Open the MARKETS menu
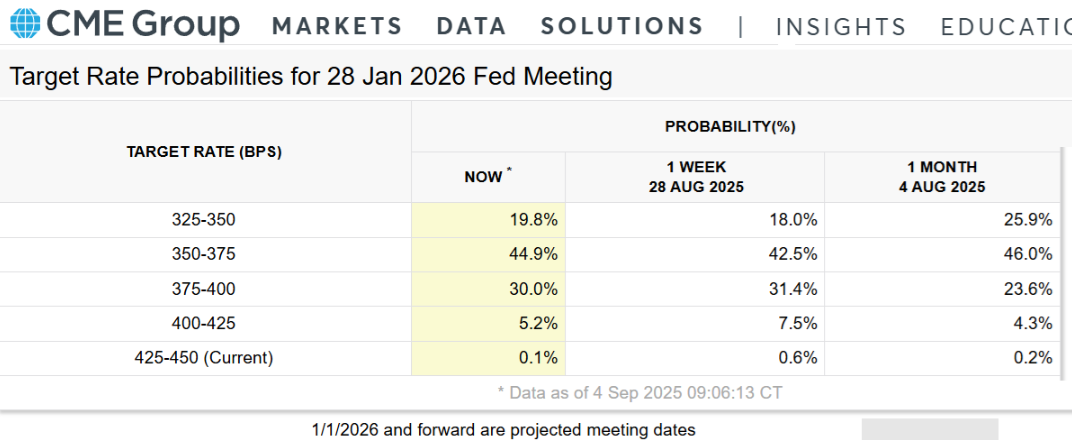Viewport: 1072px width, 440px height. pyautogui.click(x=337, y=26)
